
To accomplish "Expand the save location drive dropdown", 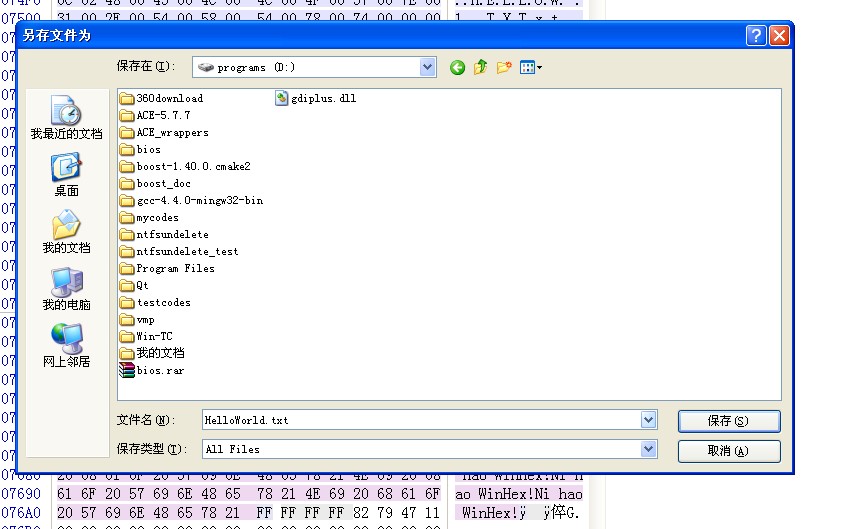I will 427,67.
